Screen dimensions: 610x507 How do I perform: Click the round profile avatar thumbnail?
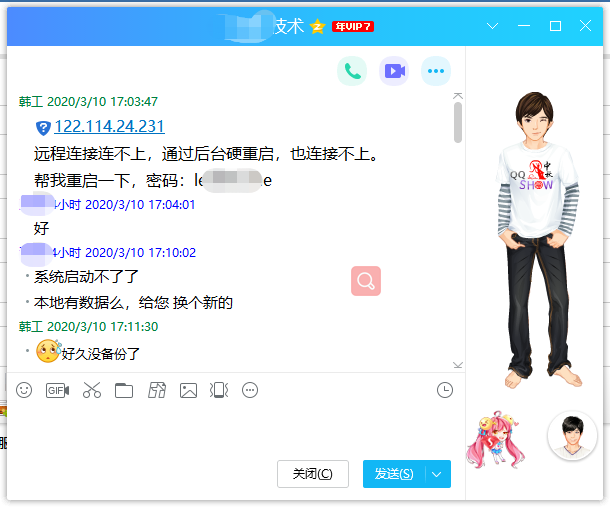click(x=572, y=435)
